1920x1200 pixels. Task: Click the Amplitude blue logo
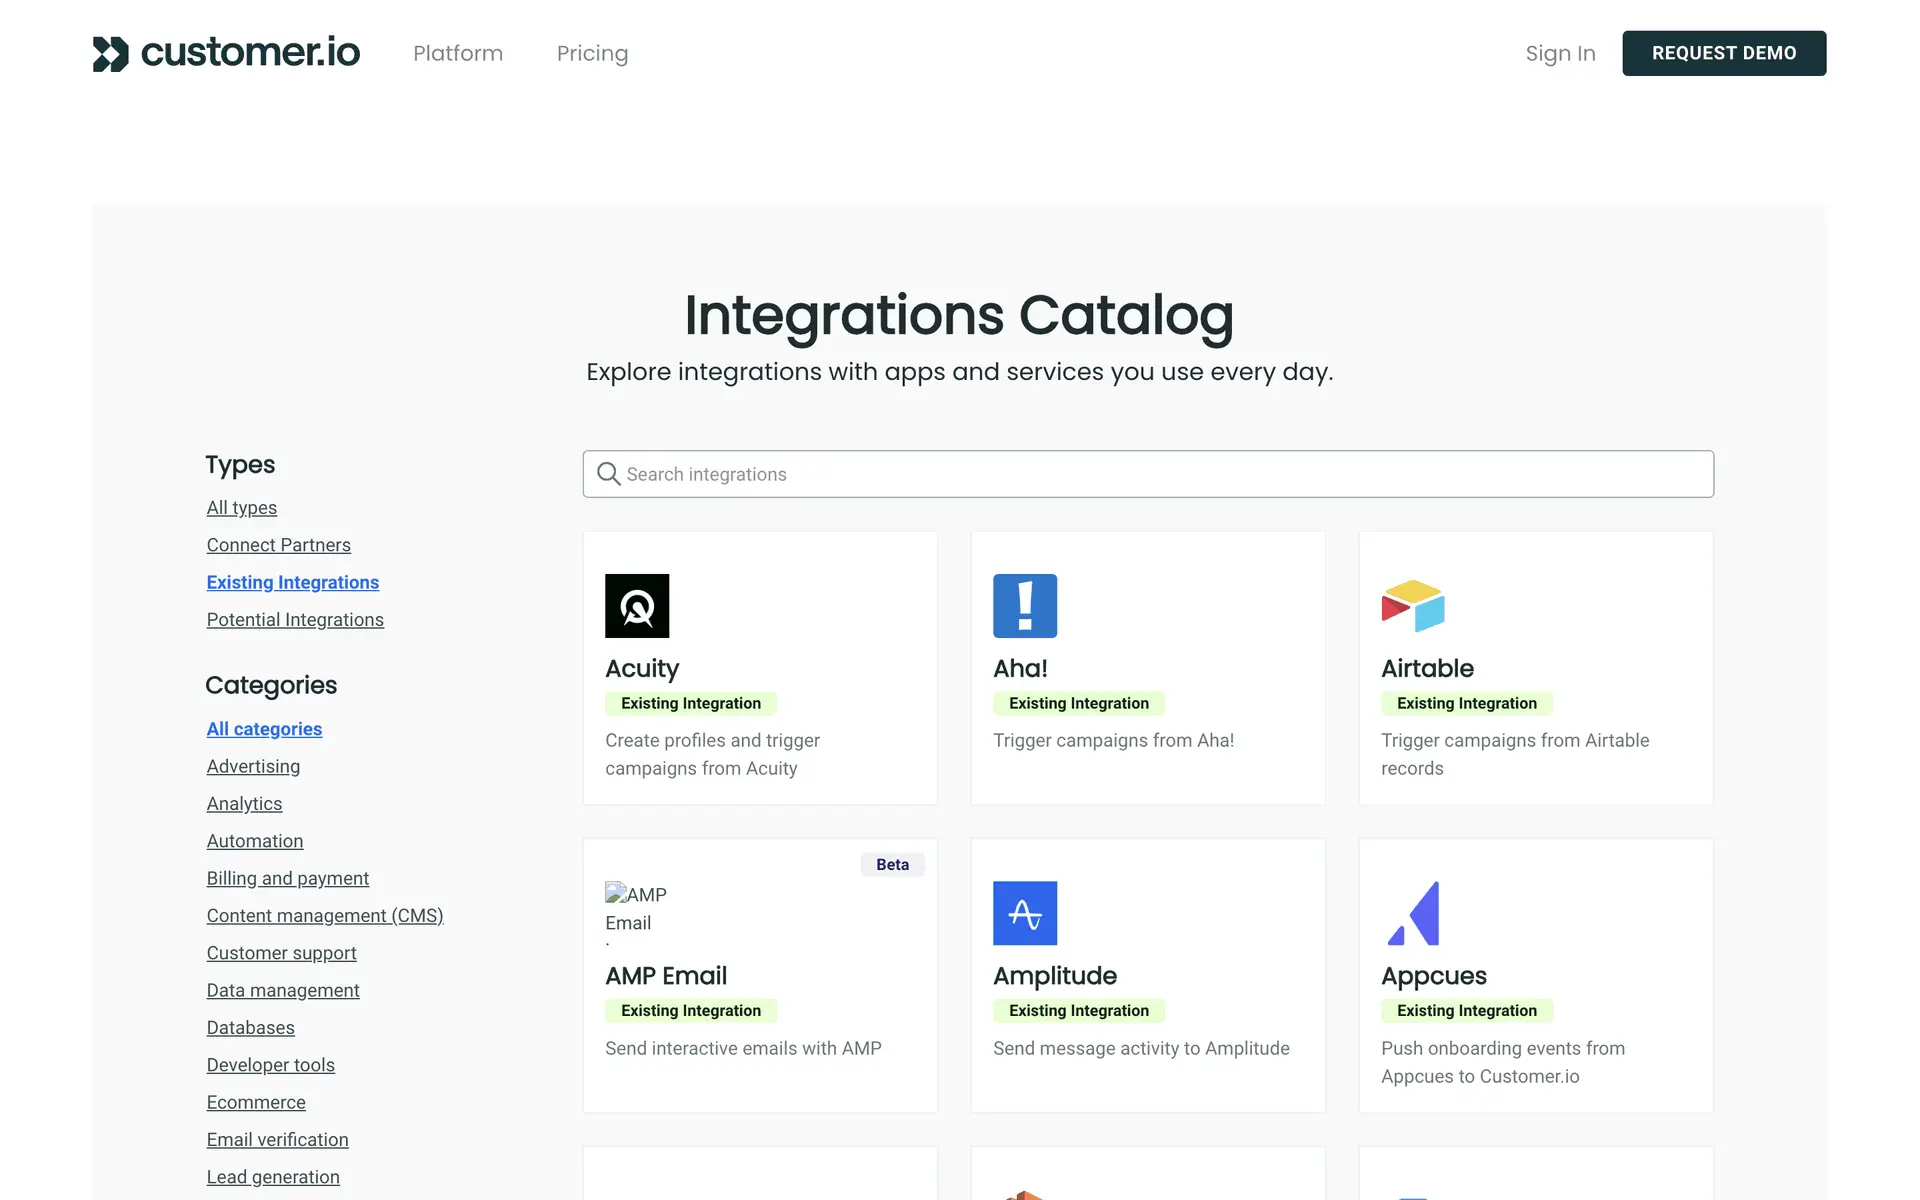coord(1025,913)
